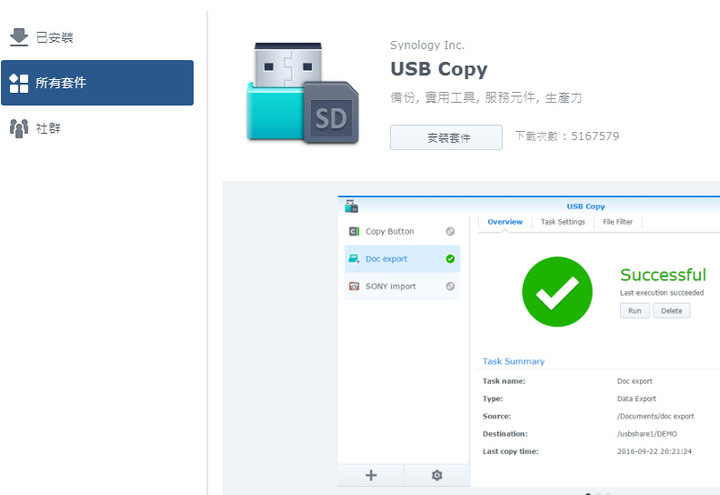The width and height of the screenshot is (720, 495).
Task: Click the Synology Inc. developer name
Action: pos(427,45)
